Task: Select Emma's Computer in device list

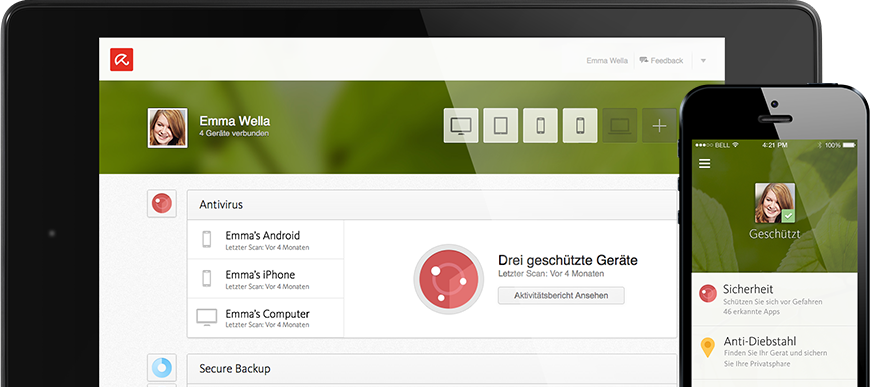Action: click(x=266, y=318)
